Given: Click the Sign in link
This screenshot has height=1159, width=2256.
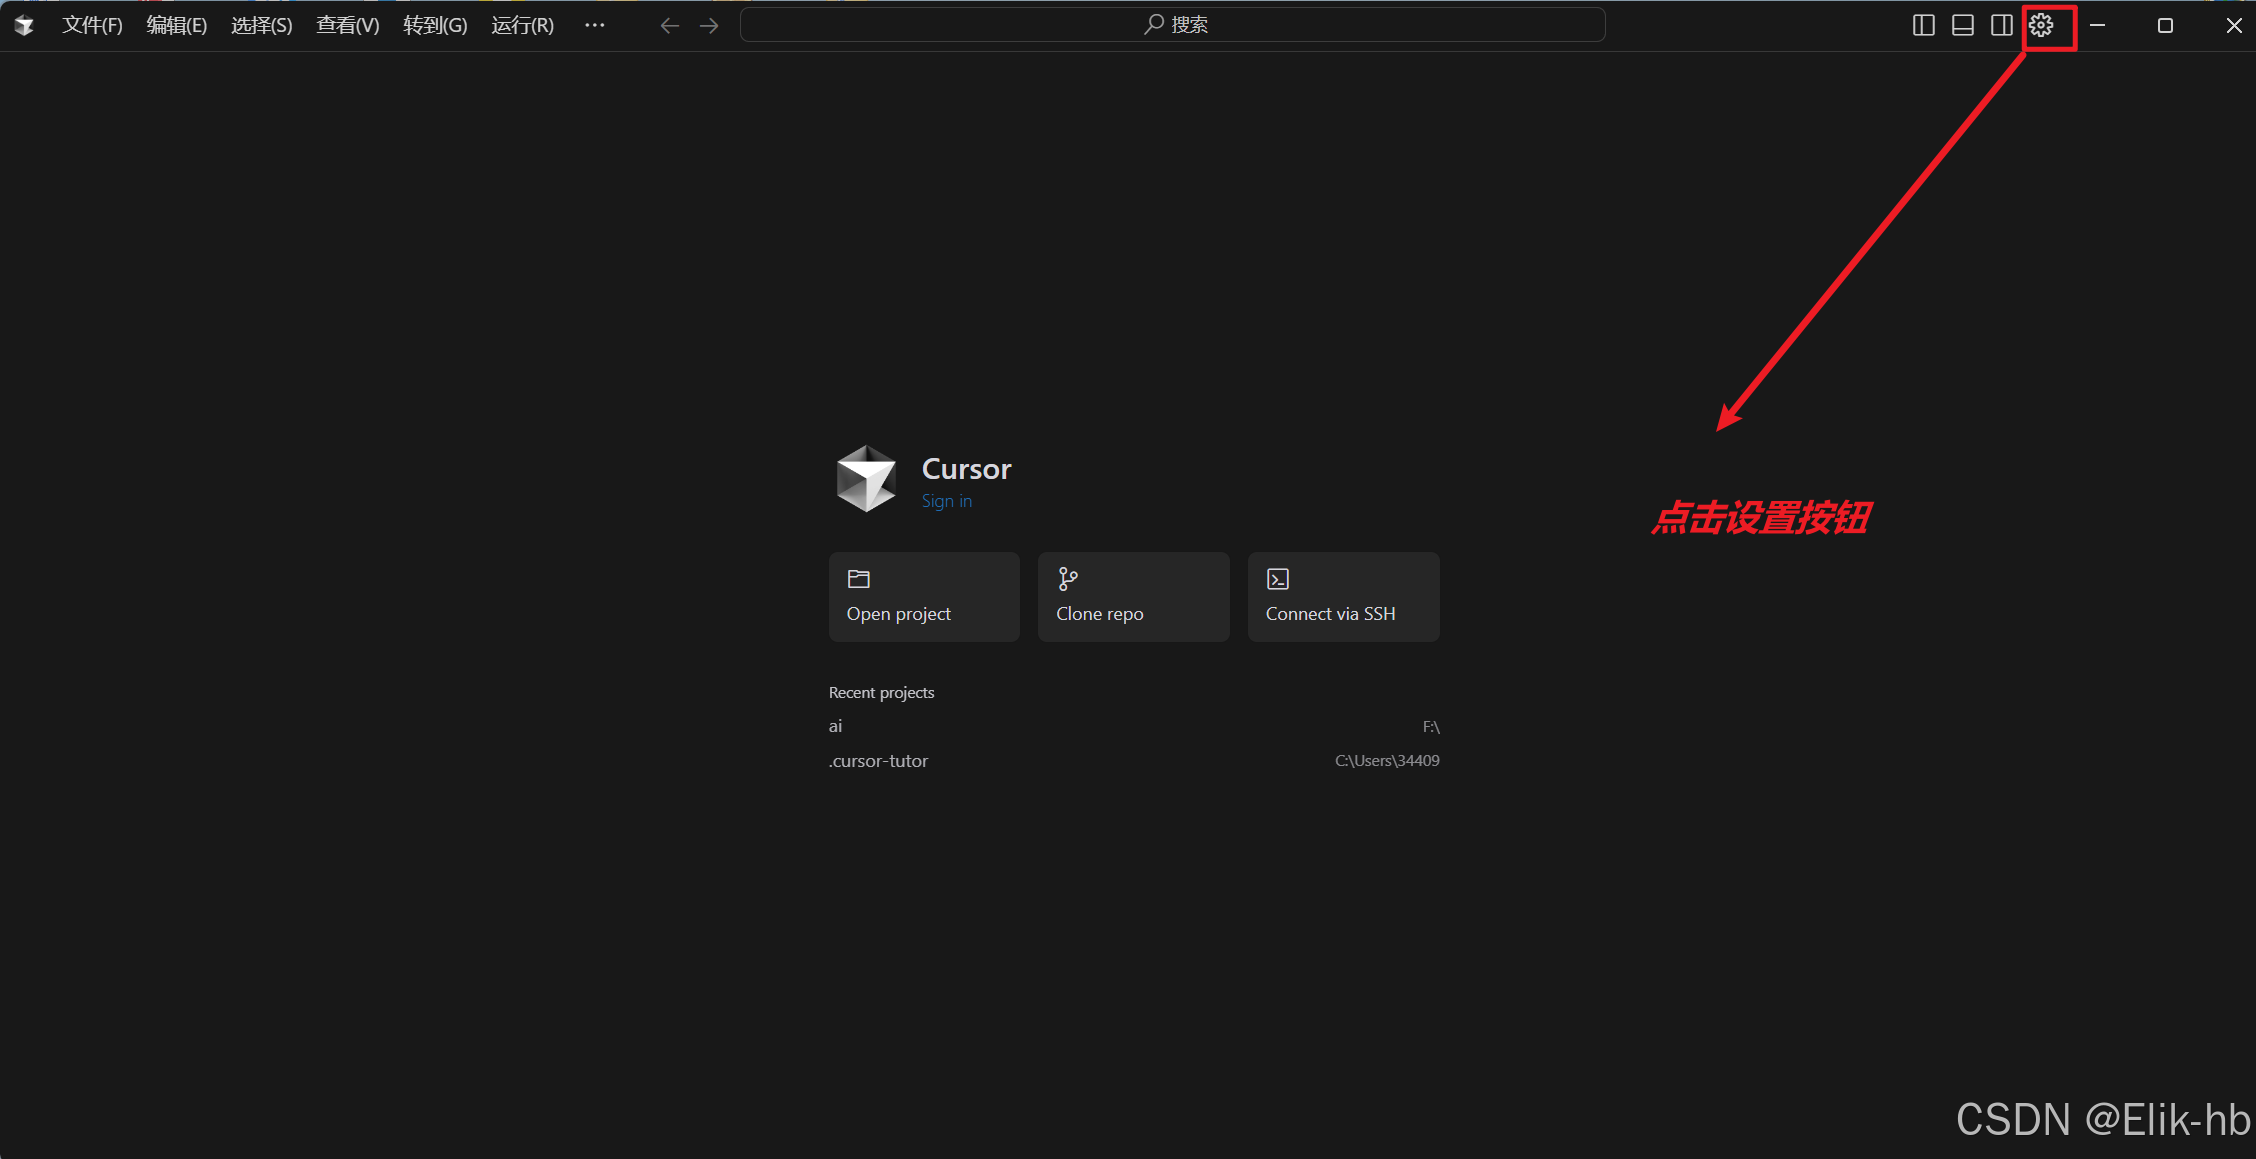Looking at the screenshot, I should pos(946,501).
